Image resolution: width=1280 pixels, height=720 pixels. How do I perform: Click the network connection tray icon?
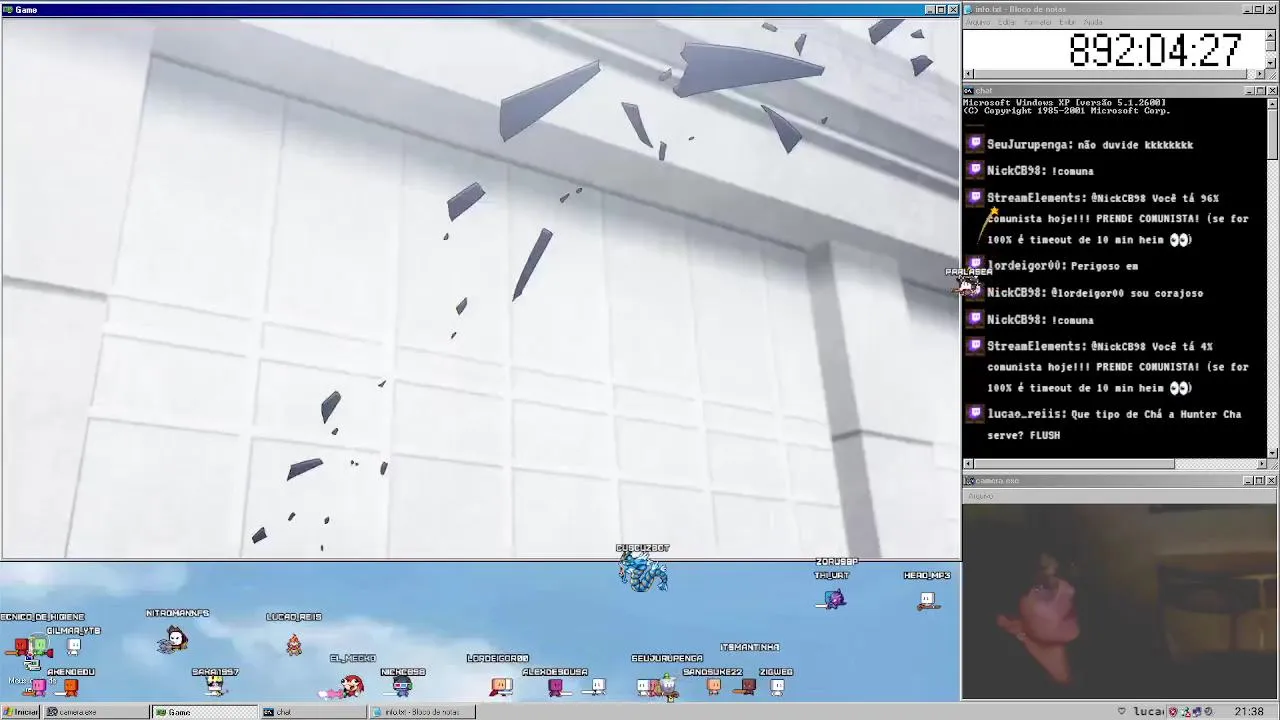tap(1196, 712)
